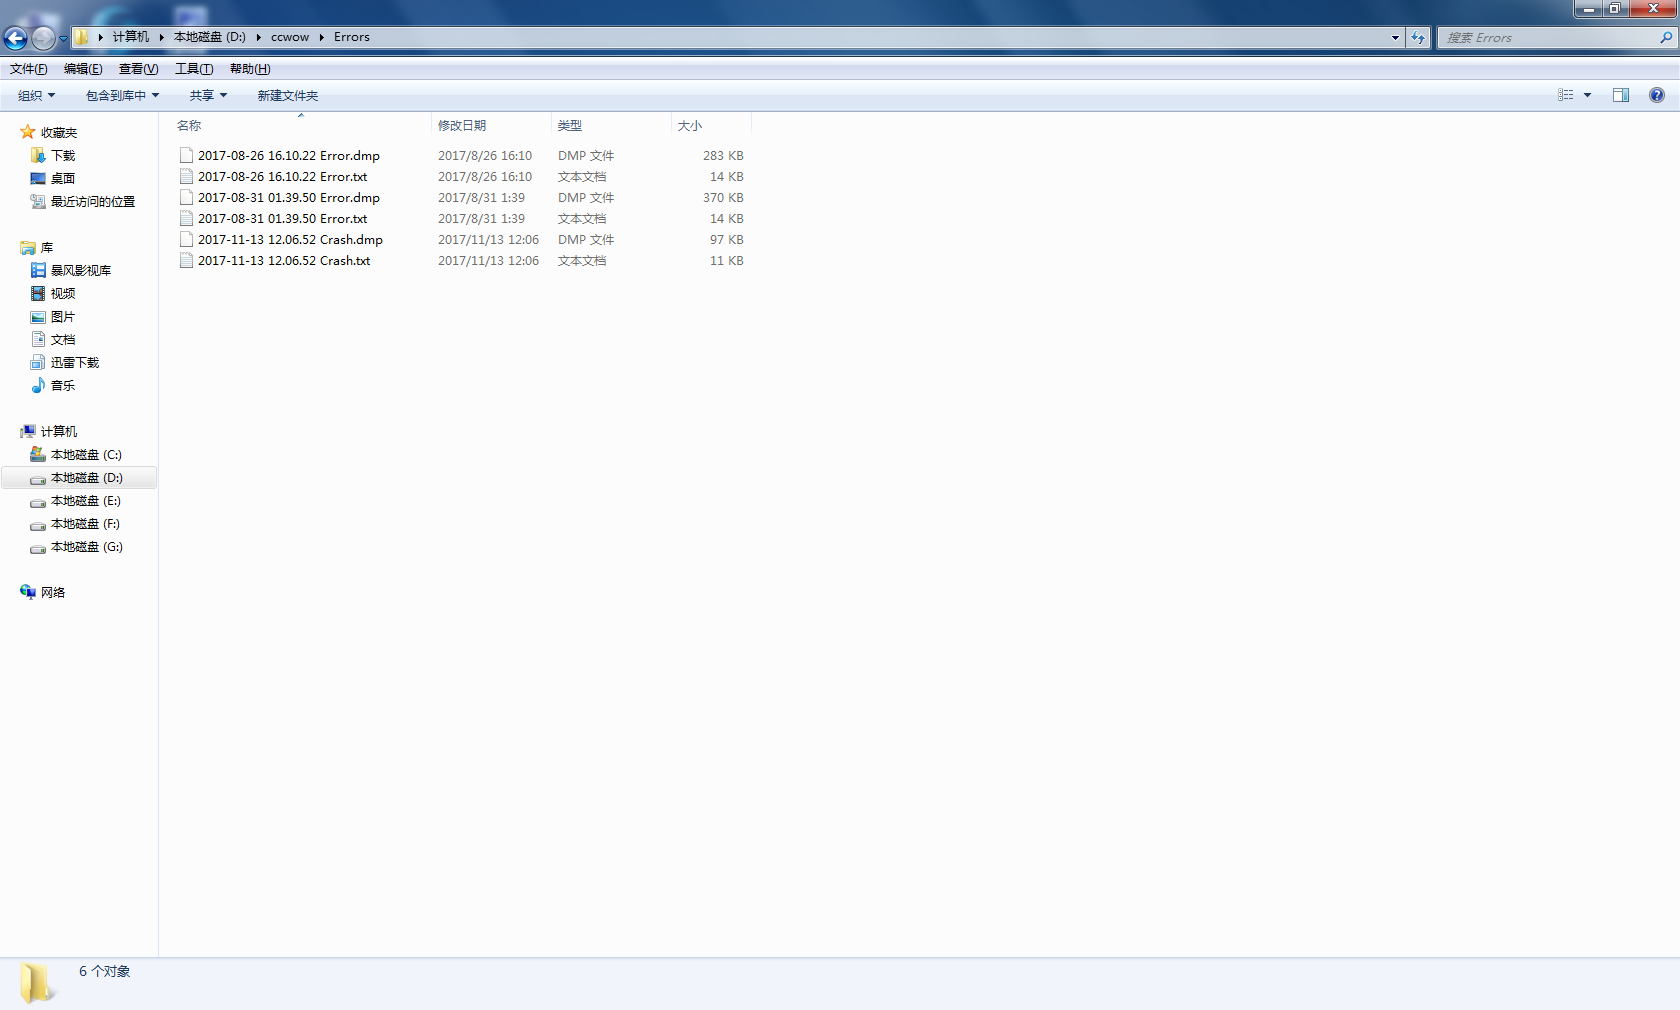This screenshot has width=1680, height=1010.
Task: Open the view options dropdown arrow
Action: point(1587,95)
